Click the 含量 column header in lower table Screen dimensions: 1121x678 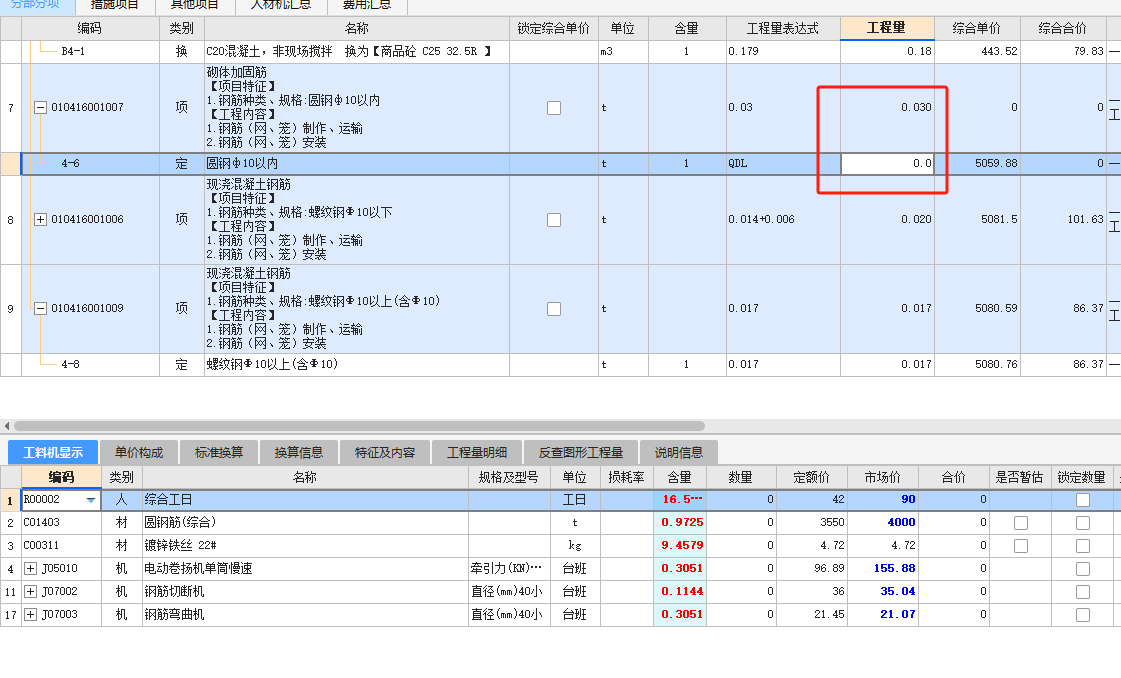[679, 477]
